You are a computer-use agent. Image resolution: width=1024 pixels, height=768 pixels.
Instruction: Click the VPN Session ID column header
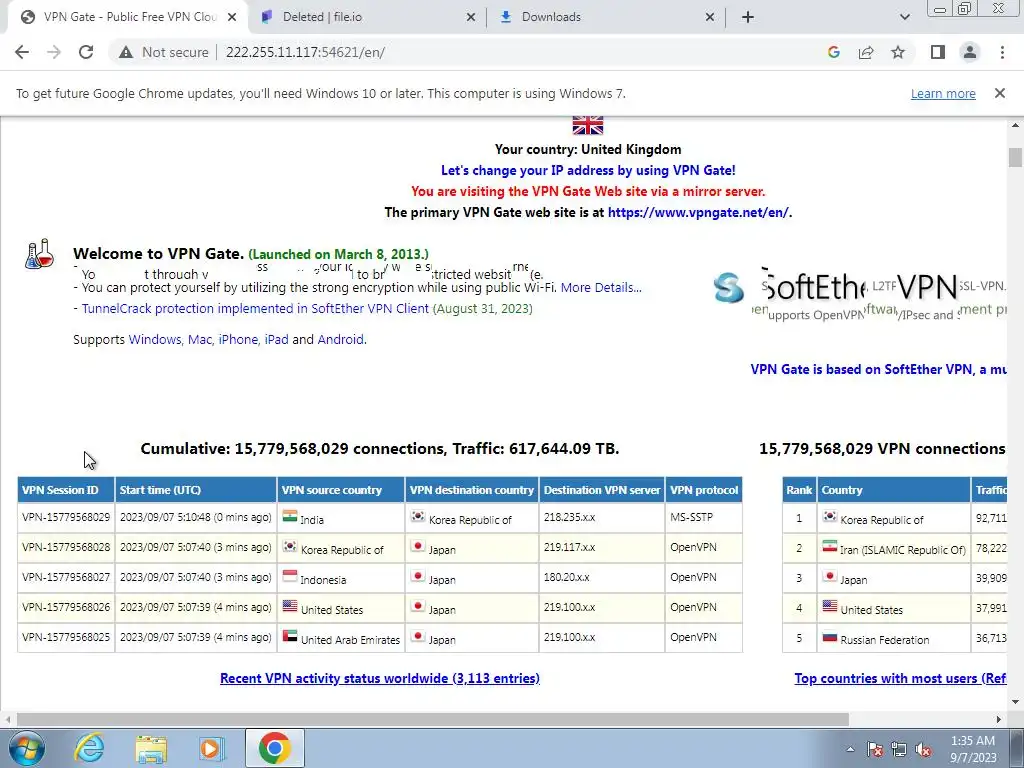pos(66,490)
